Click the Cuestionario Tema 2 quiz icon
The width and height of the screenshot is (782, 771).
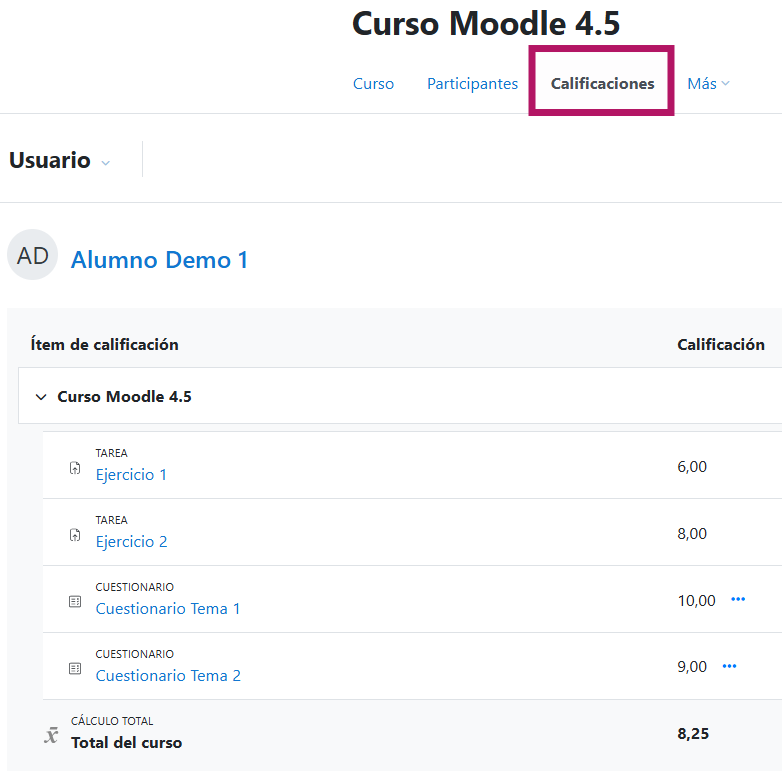click(x=75, y=669)
